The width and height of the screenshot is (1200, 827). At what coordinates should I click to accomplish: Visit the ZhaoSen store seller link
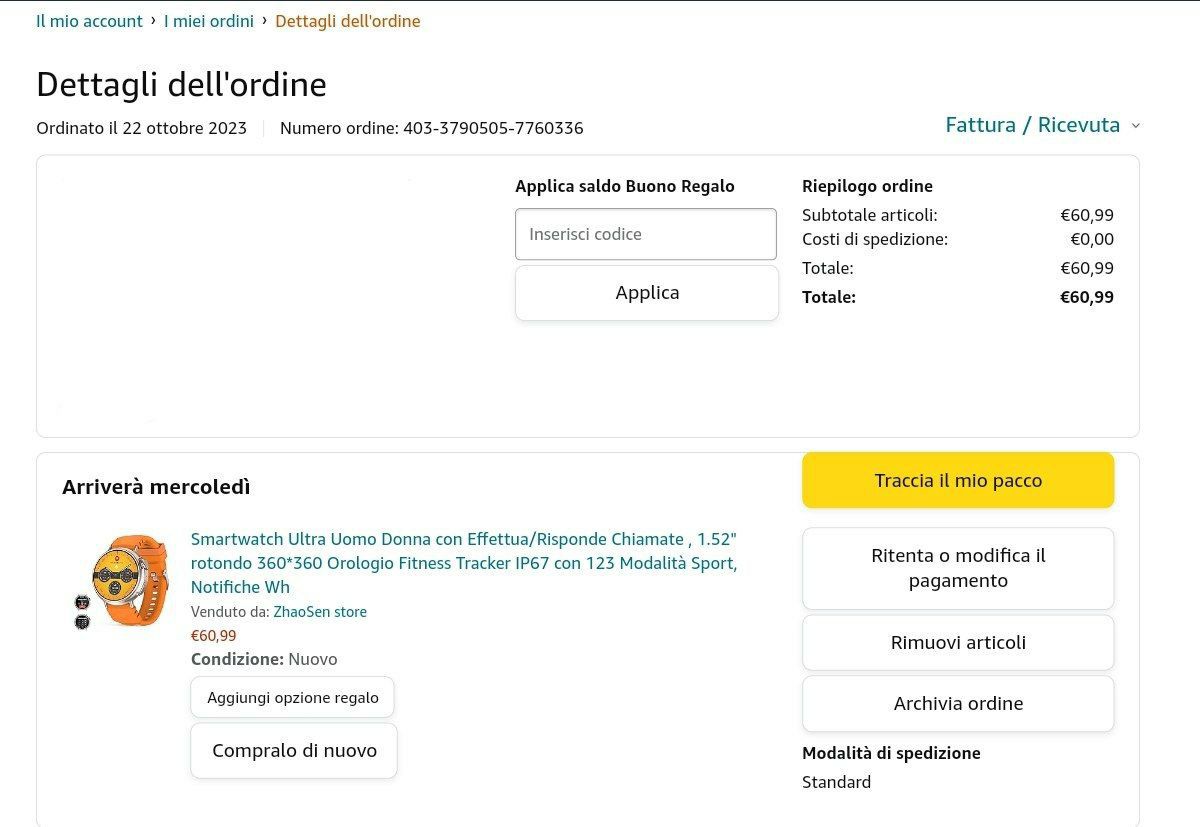pyautogui.click(x=320, y=612)
